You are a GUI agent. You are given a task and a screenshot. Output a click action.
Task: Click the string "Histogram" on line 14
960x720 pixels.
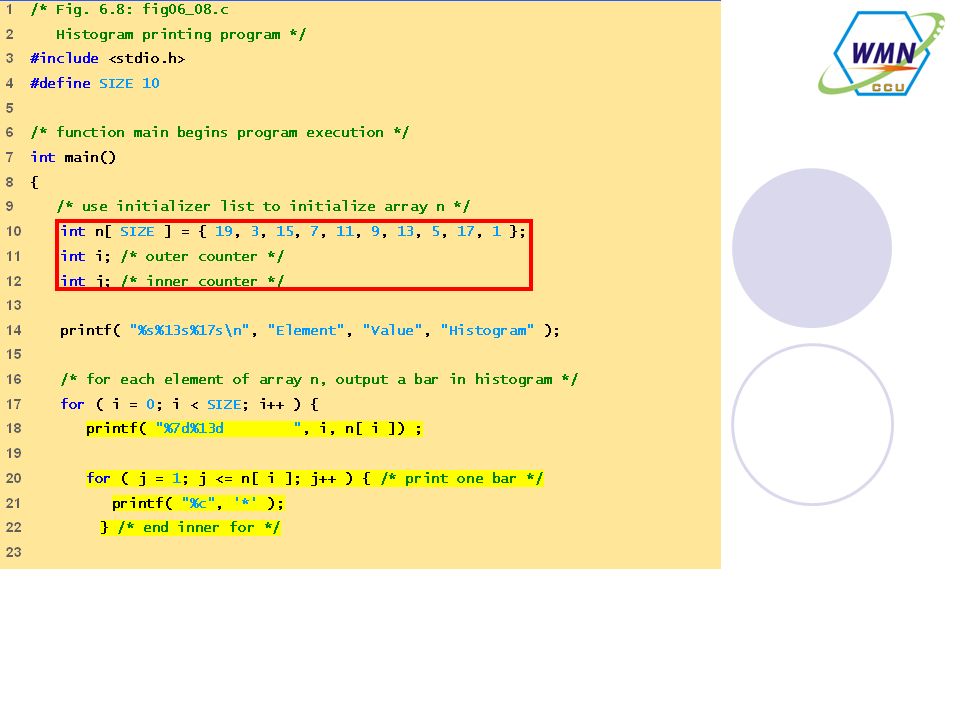click(x=487, y=331)
